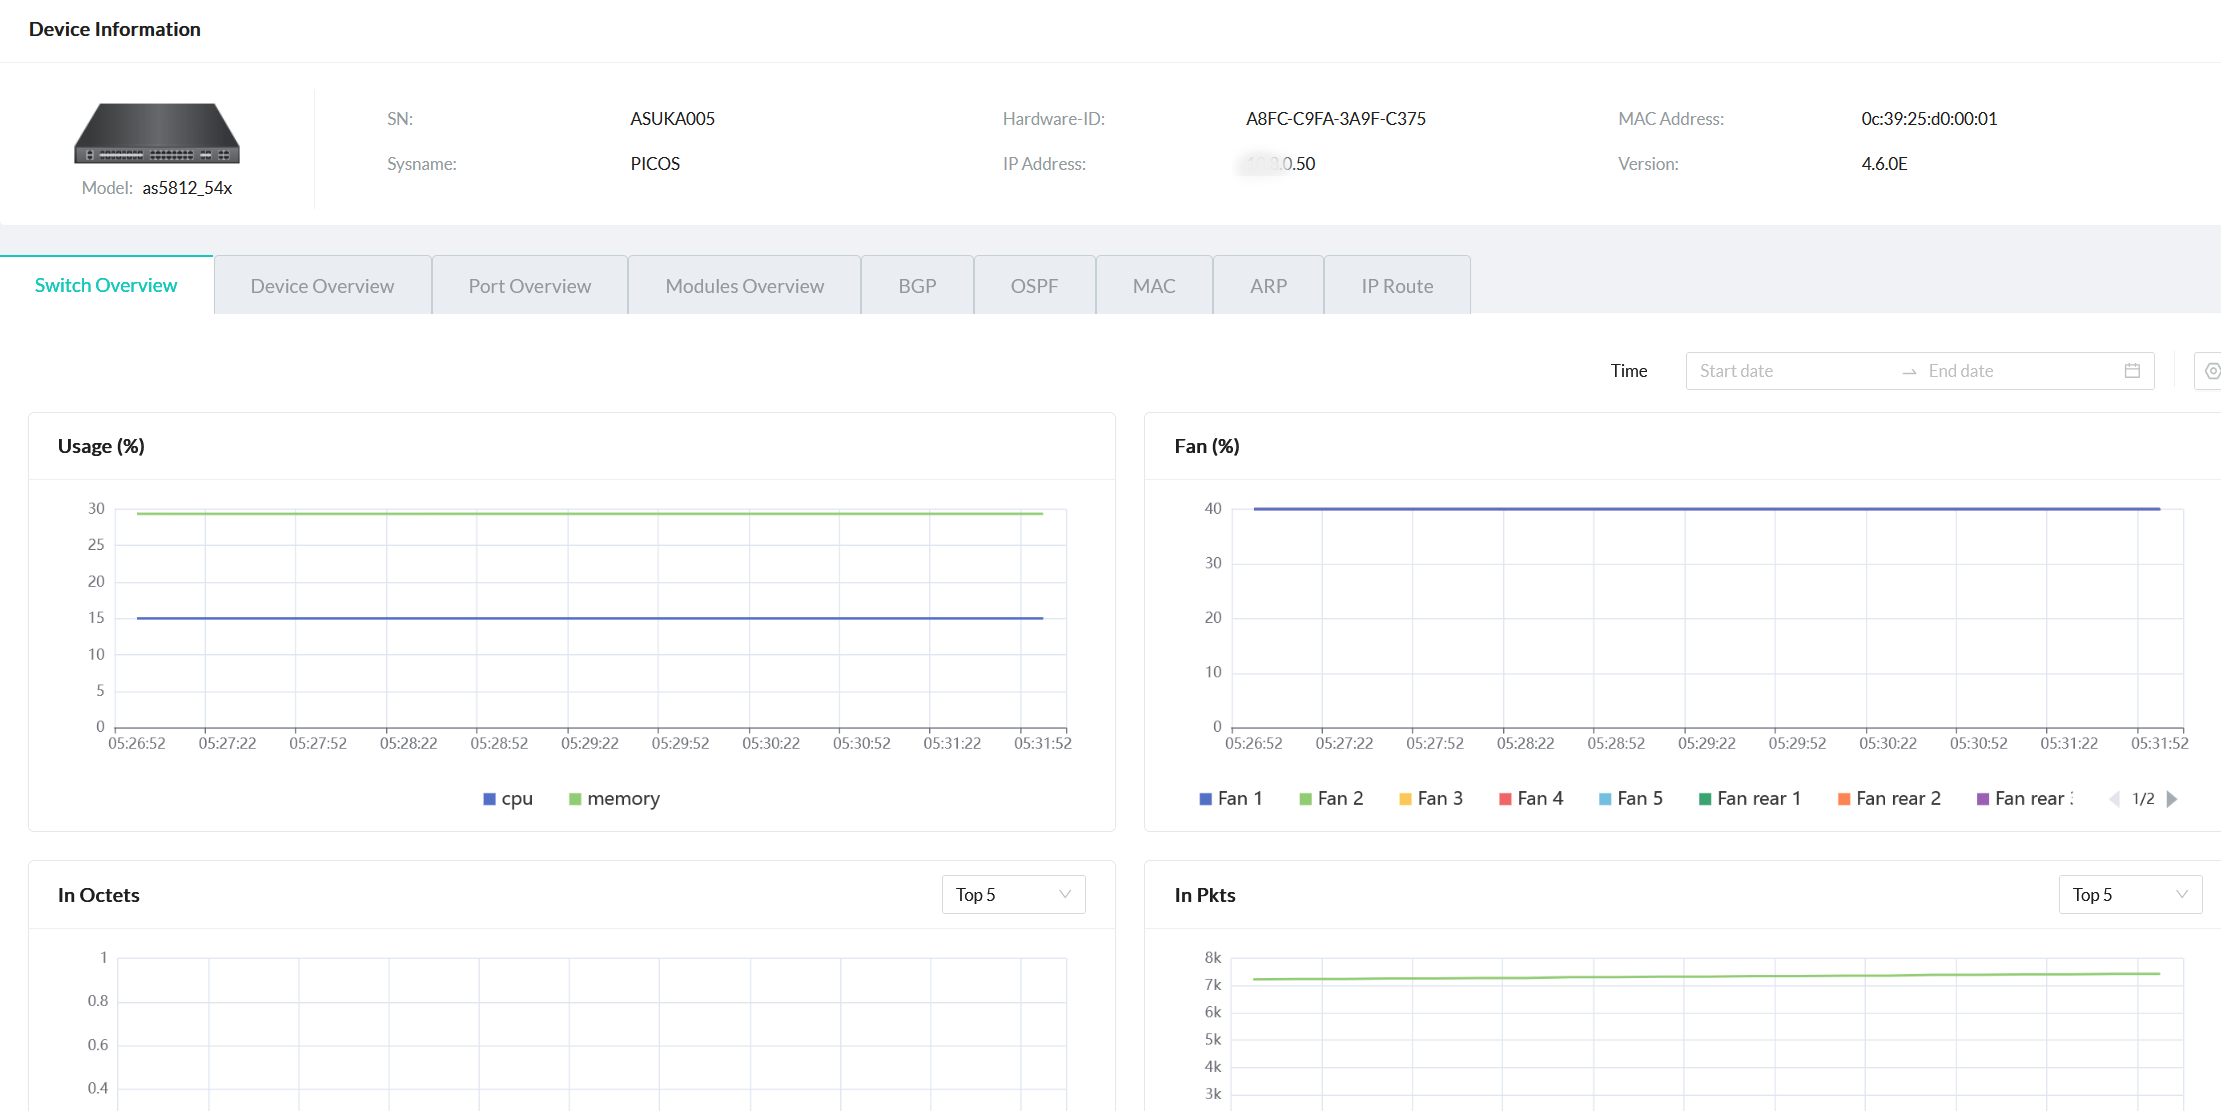This screenshot has height=1111, width=2221.
Task: Click the End date input field
Action: pyautogui.click(x=2010, y=371)
